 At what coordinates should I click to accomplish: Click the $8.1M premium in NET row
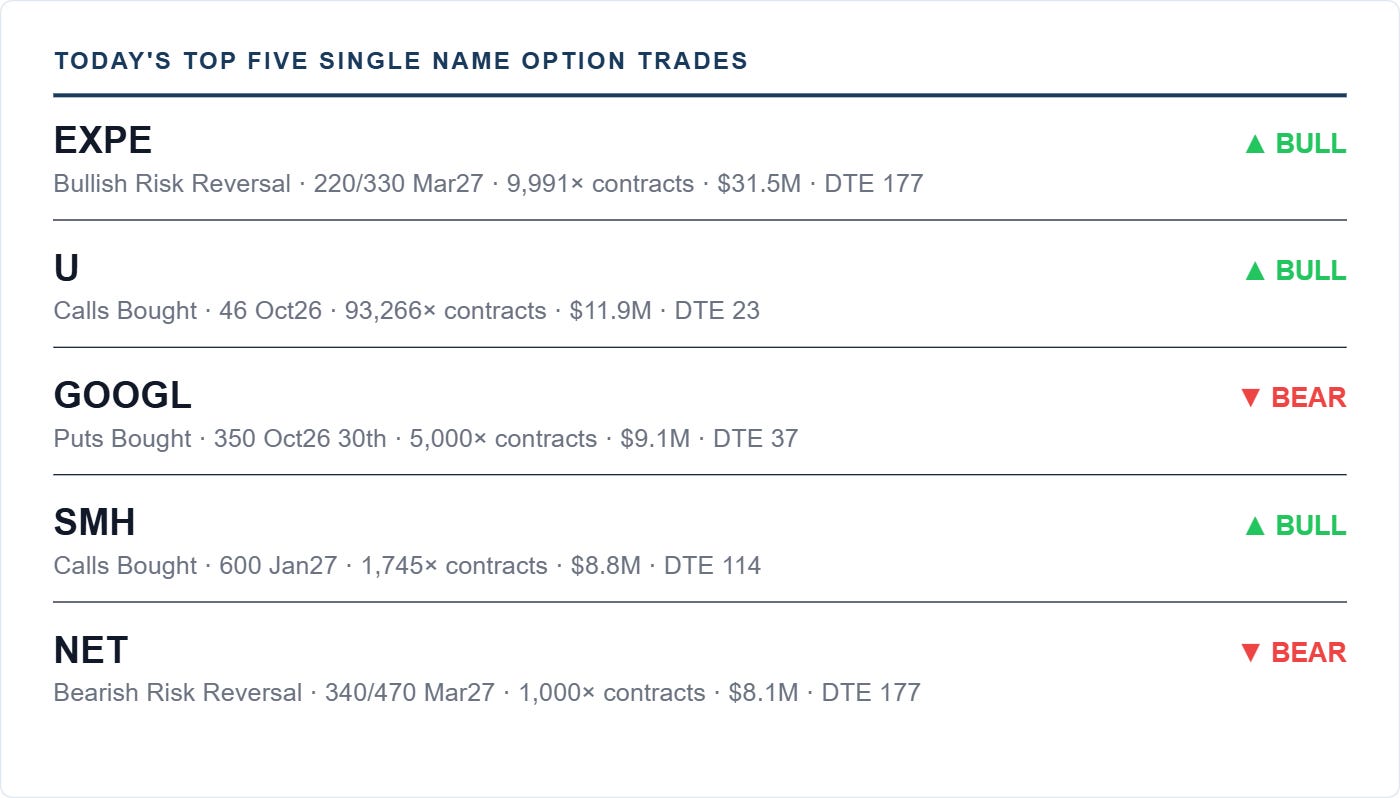(763, 693)
